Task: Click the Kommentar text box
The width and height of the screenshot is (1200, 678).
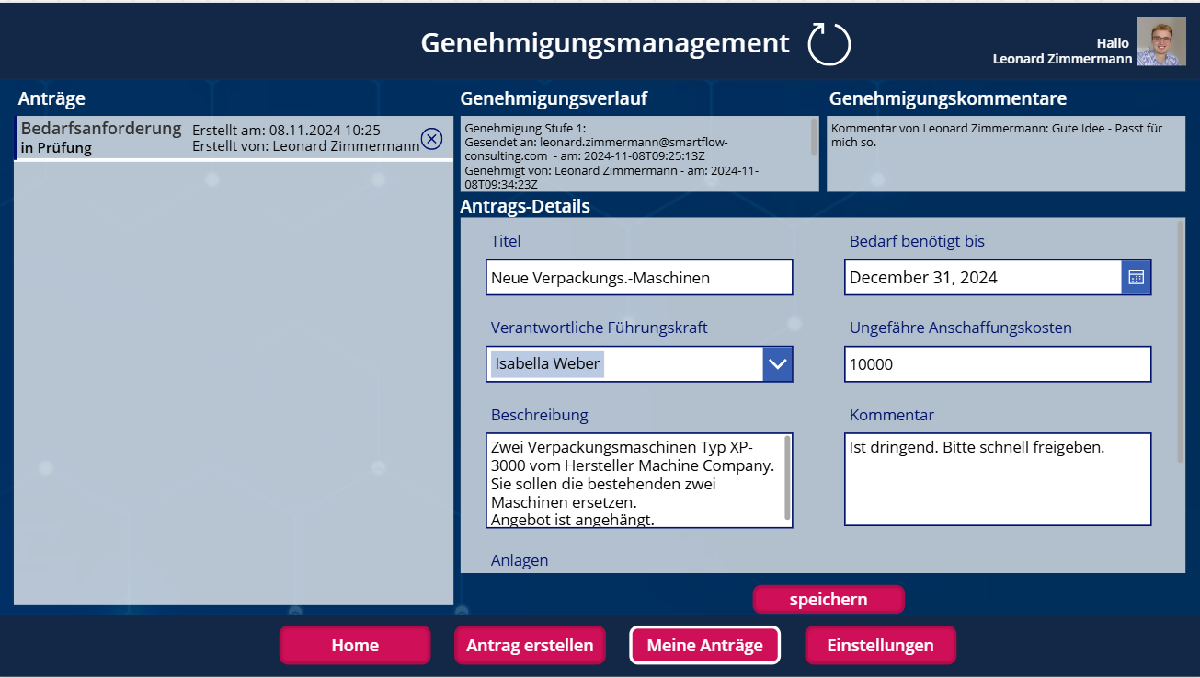Action: tap(997, 478)
